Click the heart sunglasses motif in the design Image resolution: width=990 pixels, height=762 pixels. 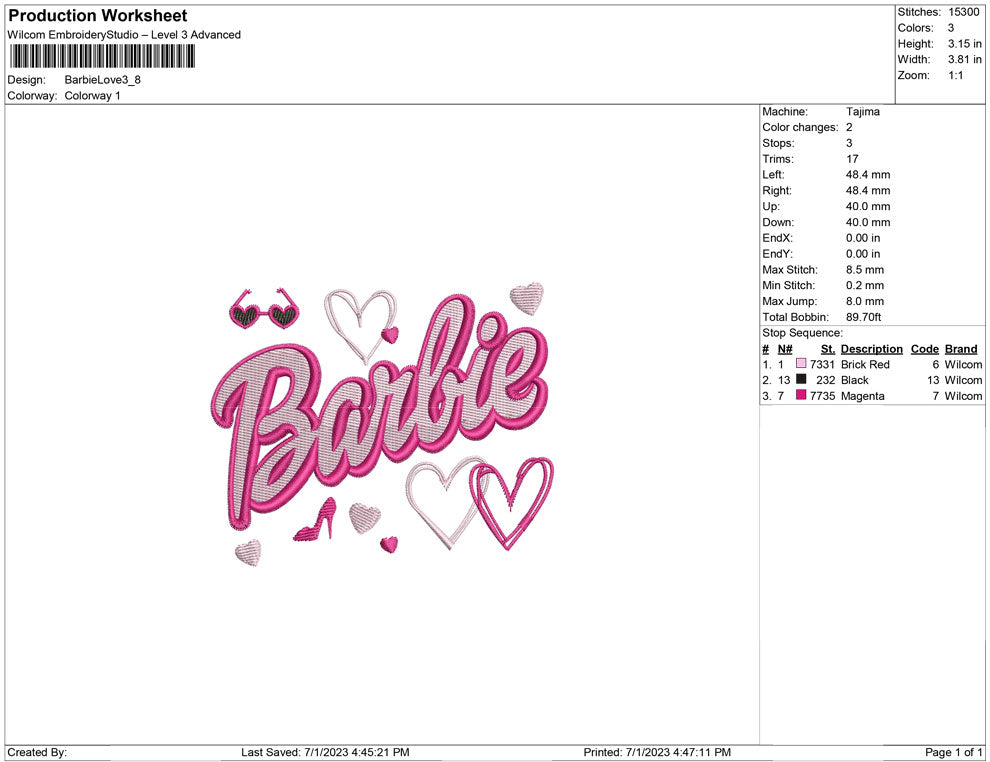pos(263,309)
